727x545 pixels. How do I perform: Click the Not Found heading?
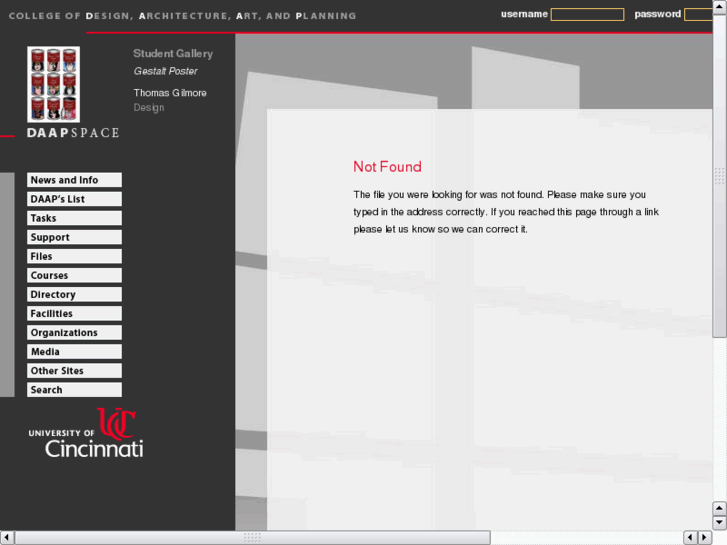(x=387, y=167)
